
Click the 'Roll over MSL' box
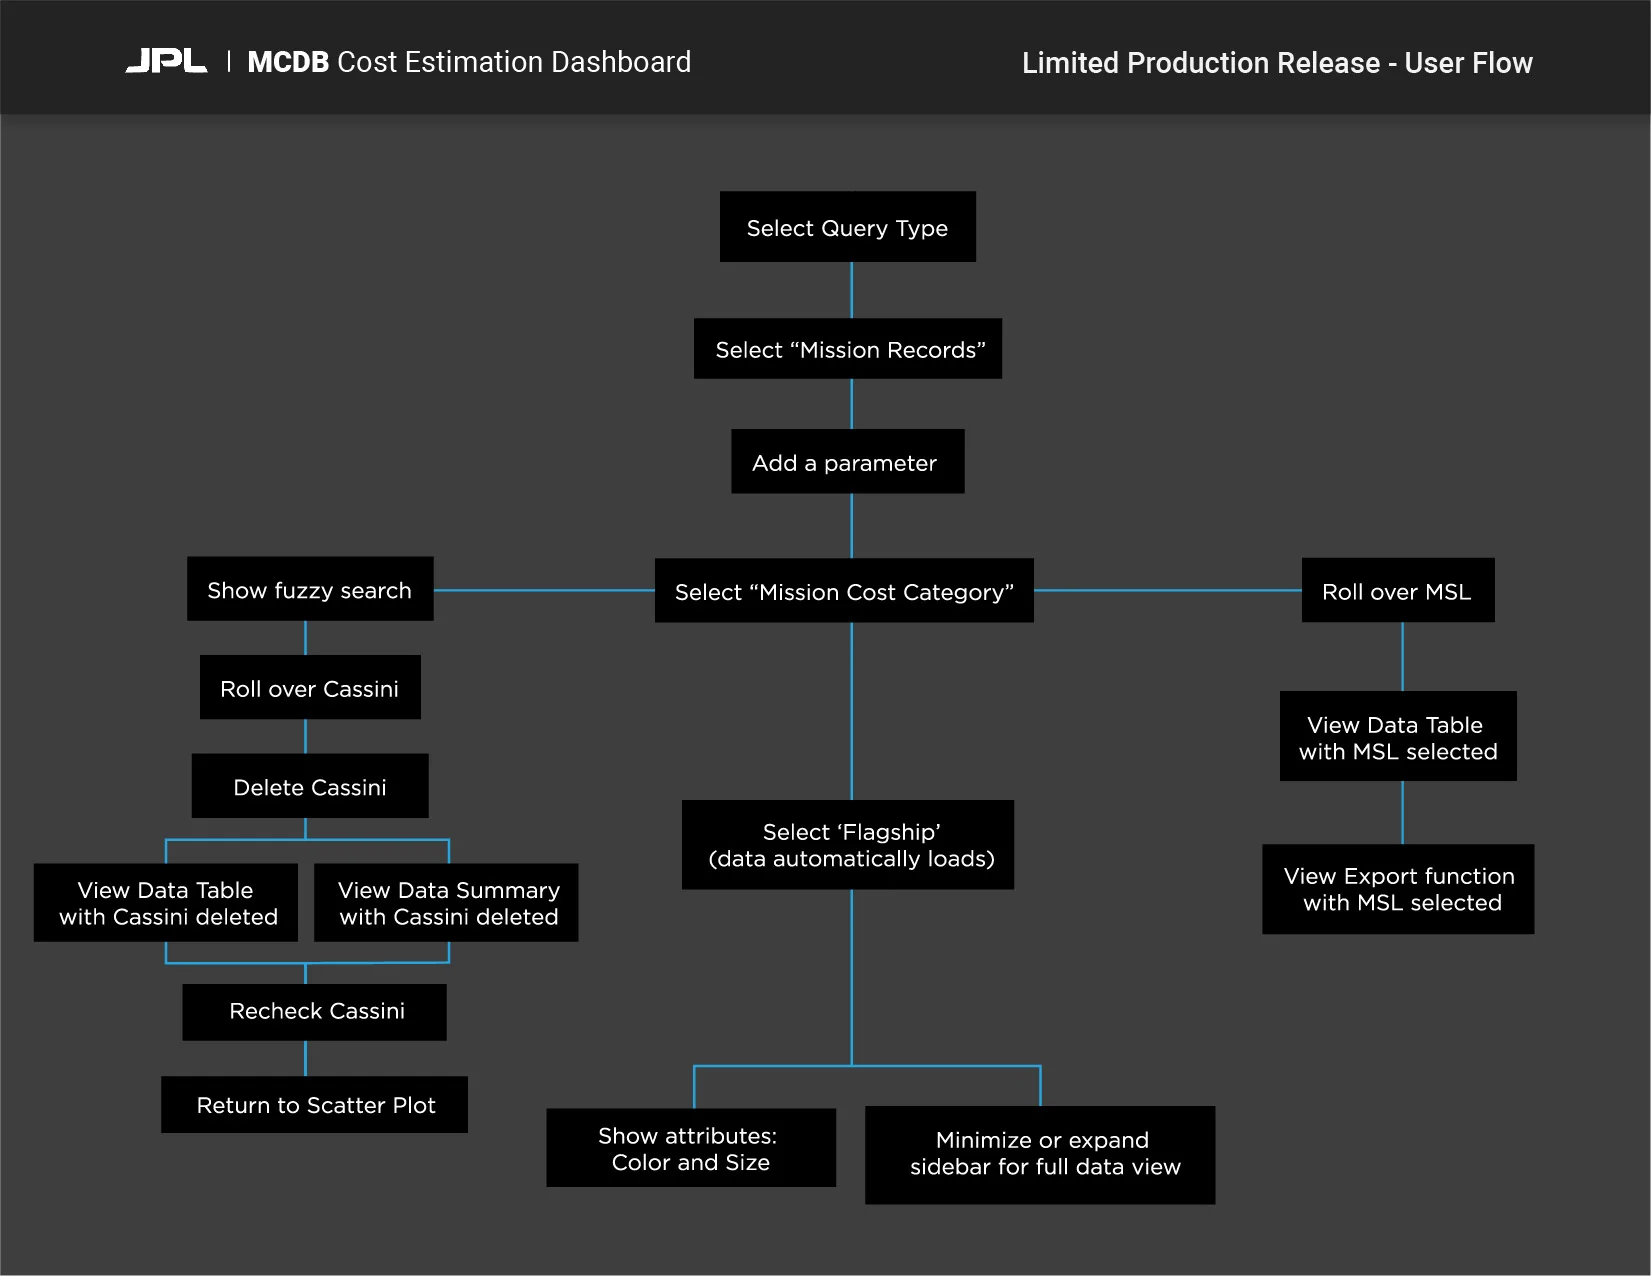(x=1398, y=590)
